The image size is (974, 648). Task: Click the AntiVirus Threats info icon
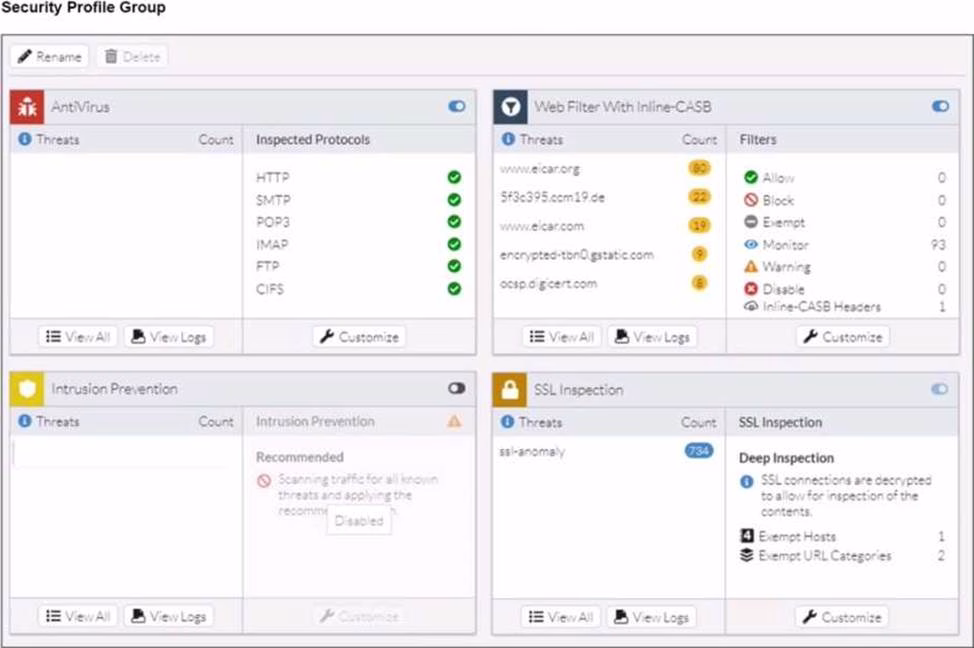pyautogui.click(x=25, y=139)
